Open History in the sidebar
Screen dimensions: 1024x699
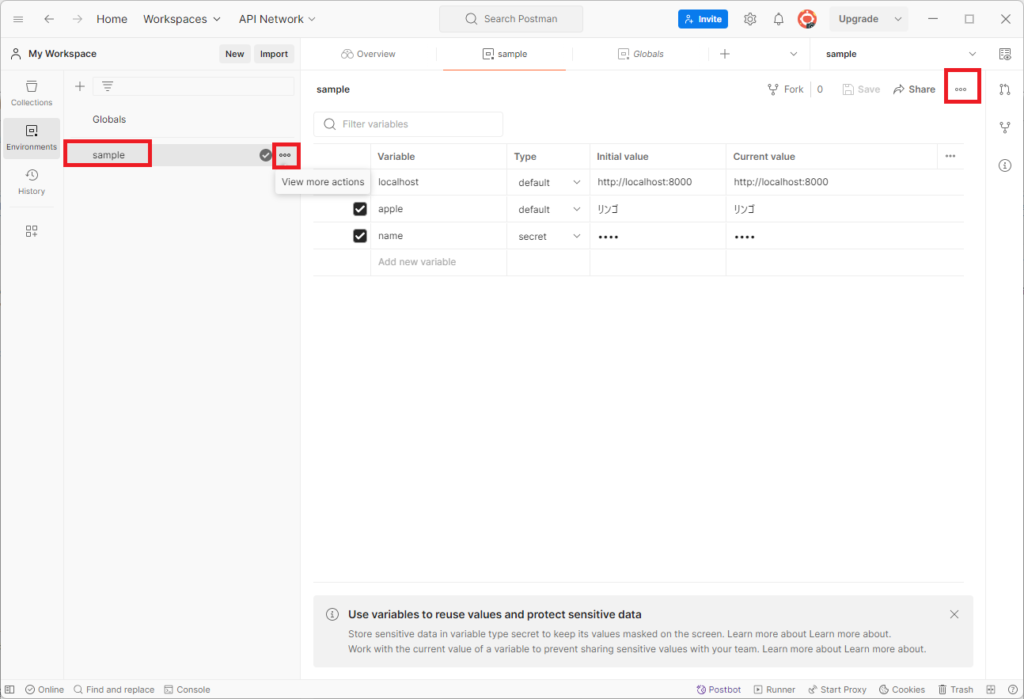tap(31, 182)
